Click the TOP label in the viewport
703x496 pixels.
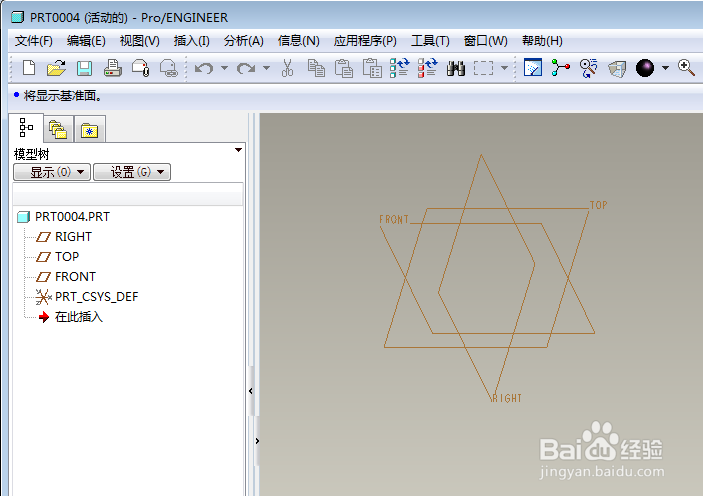598,205
